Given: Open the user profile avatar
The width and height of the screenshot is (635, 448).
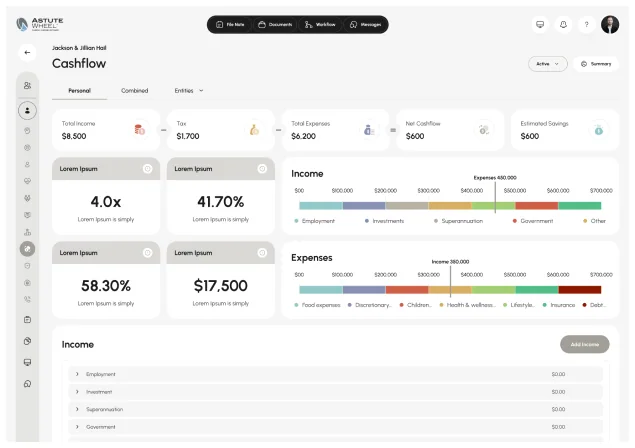Looking at the screenshot, I should [x=610, y=25].
